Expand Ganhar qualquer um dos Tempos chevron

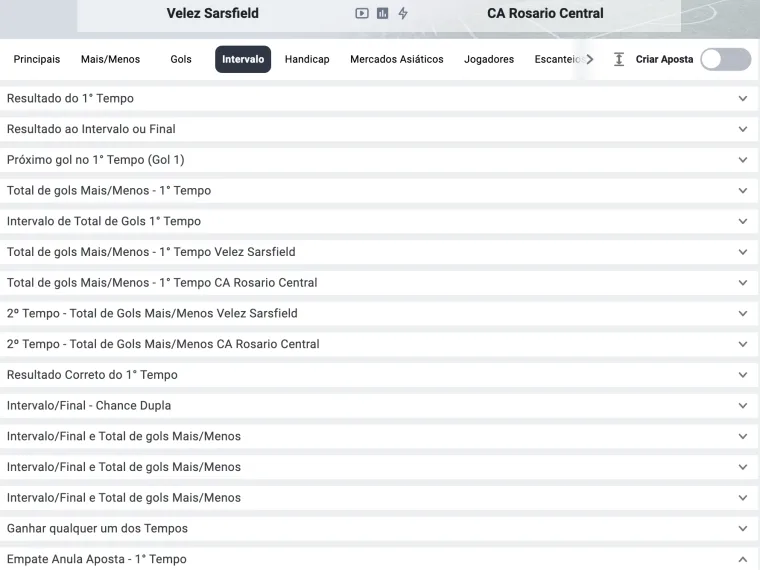click(x=743, y=528)
